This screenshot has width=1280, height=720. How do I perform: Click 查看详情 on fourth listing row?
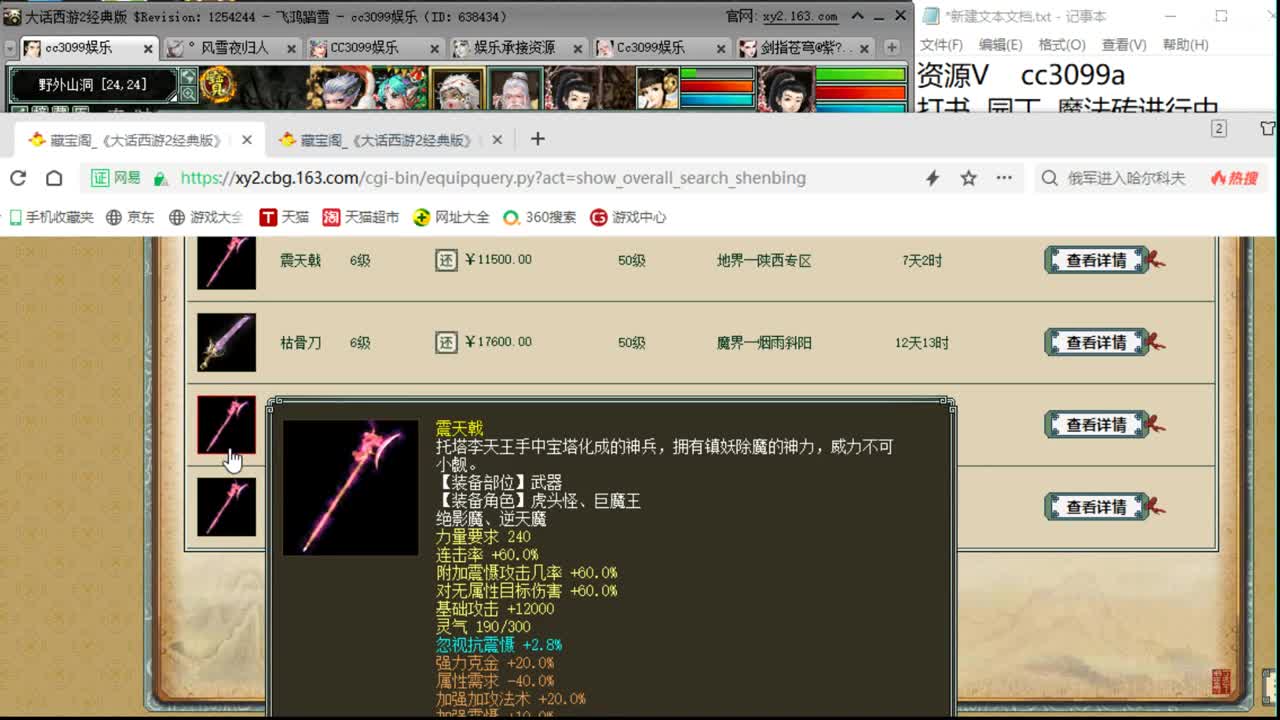click(1097, 507)
